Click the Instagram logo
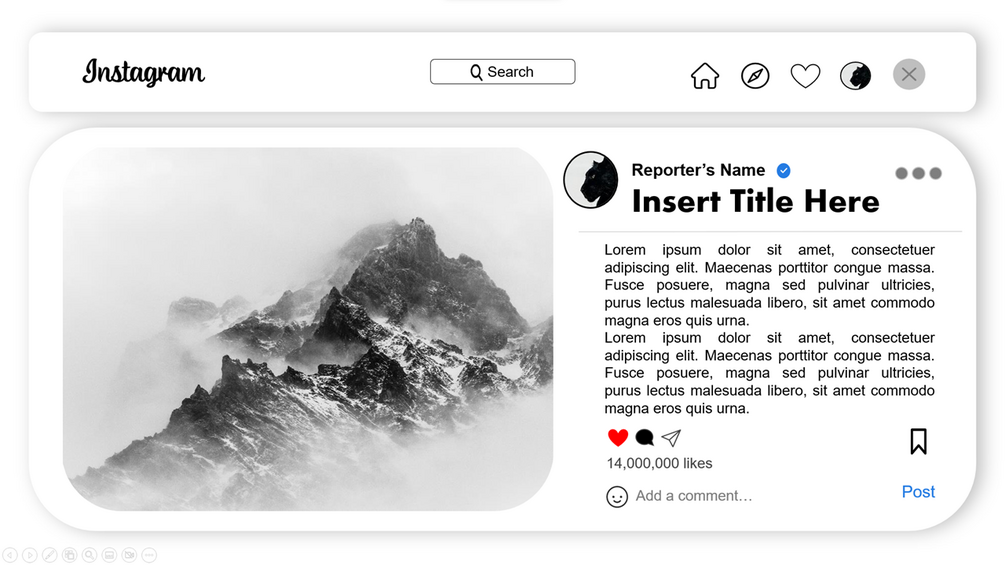The width and height of the screenshot is (1005, 565). pyautogui.click(x=144, y=72)
